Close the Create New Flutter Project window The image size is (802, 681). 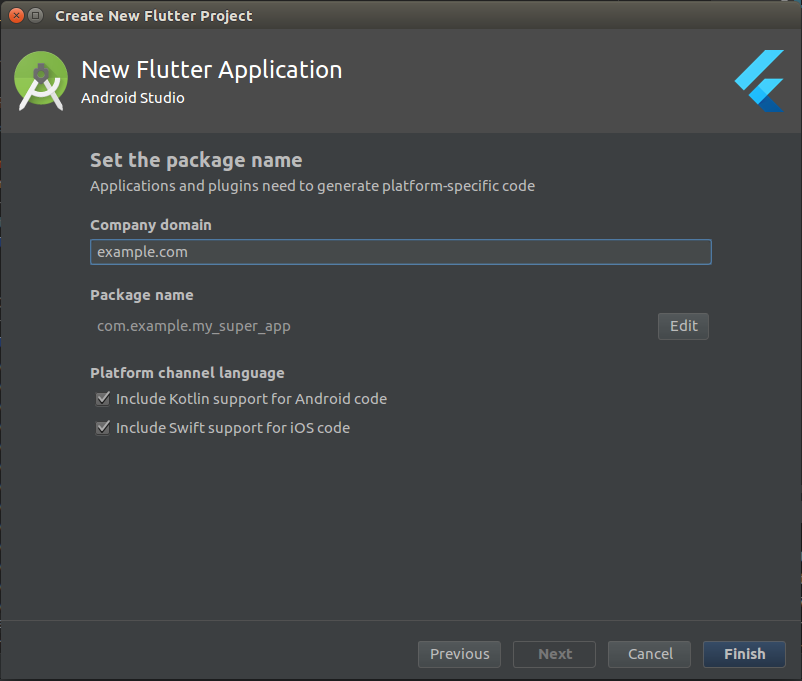point(16,16)
